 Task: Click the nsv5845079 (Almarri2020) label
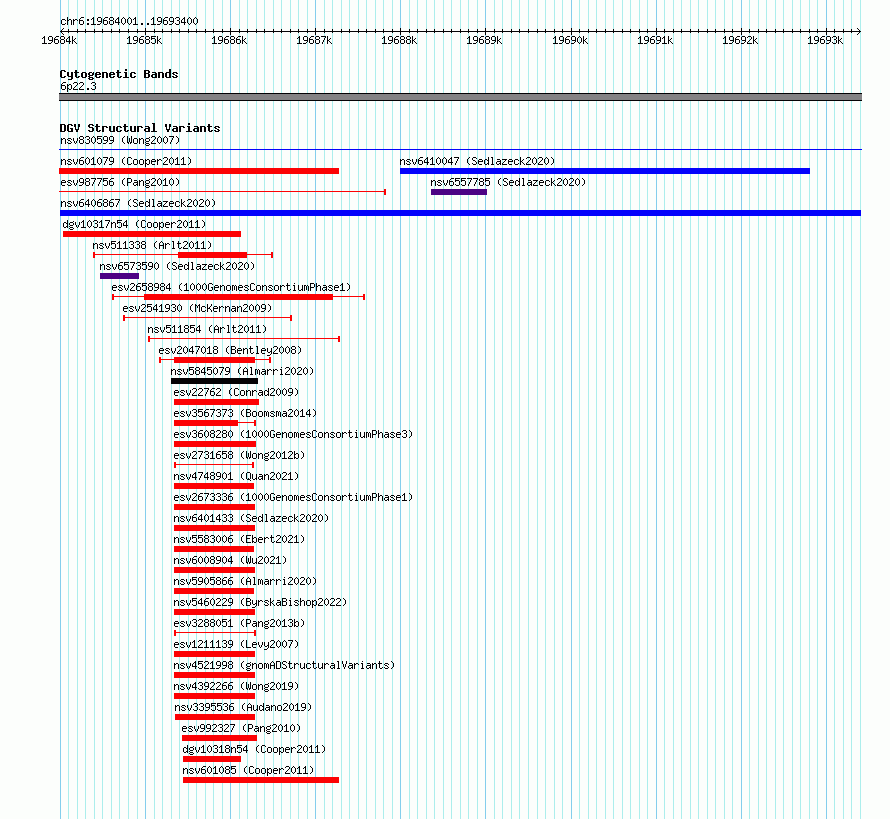point(242,371)
